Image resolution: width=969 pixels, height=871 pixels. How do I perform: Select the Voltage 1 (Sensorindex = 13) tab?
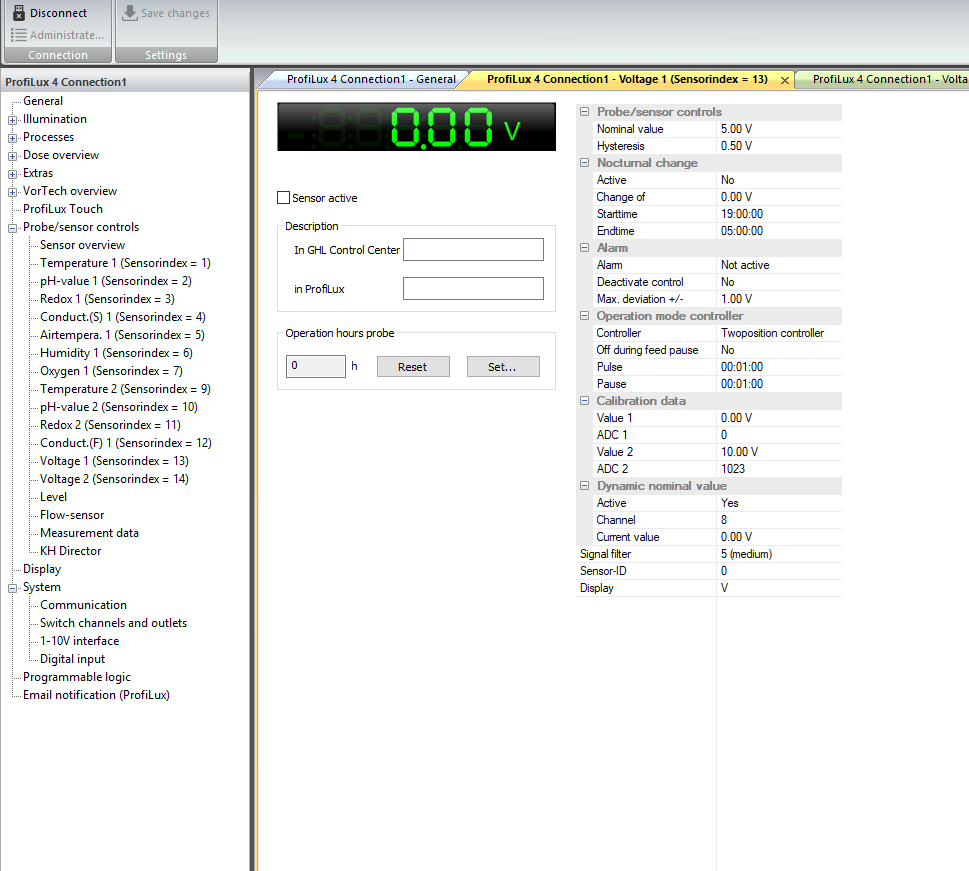(x=627, y=79)
